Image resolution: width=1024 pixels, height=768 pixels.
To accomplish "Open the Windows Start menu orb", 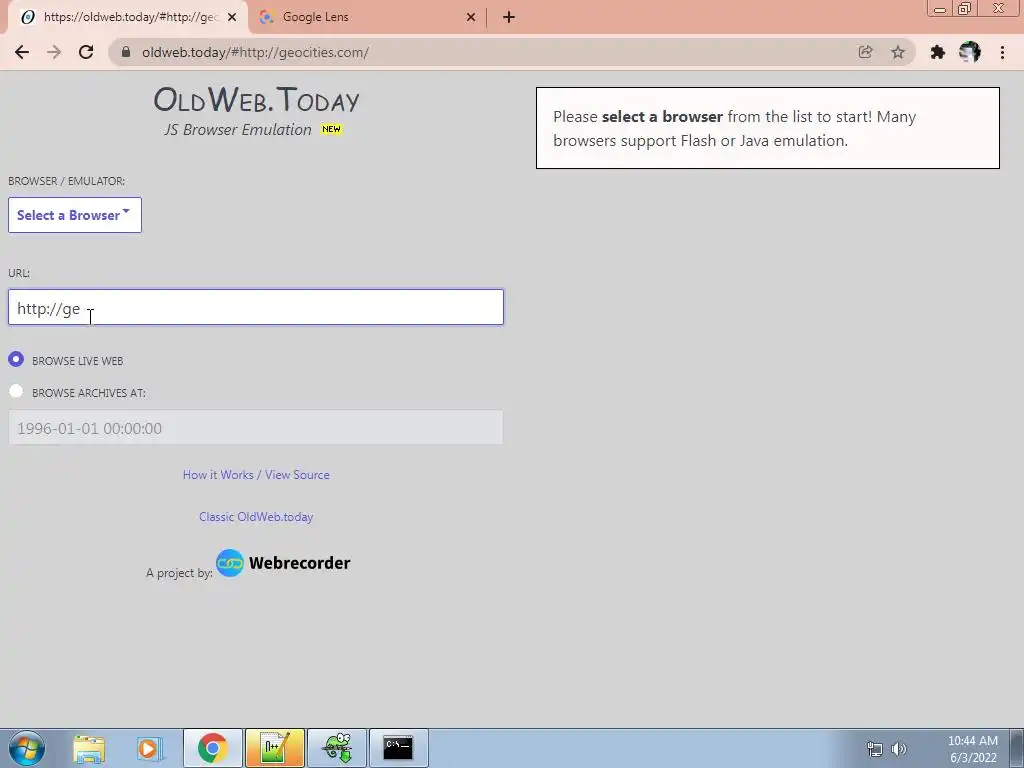I will coord(27,748).
